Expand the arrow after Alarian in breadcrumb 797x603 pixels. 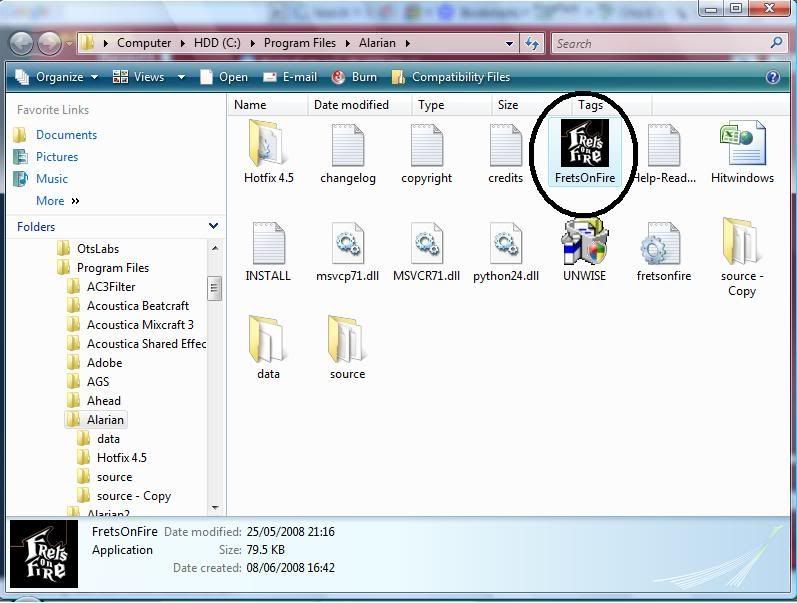tap(408, 43)
